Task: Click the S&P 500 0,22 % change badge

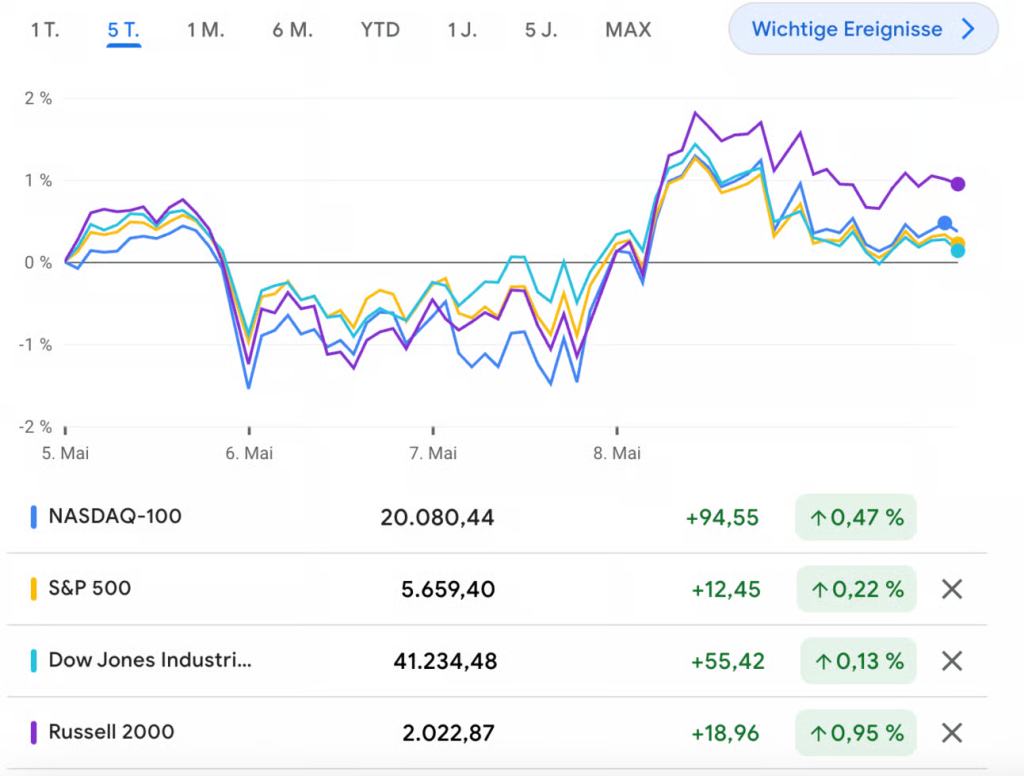Action: click(857, 590)
